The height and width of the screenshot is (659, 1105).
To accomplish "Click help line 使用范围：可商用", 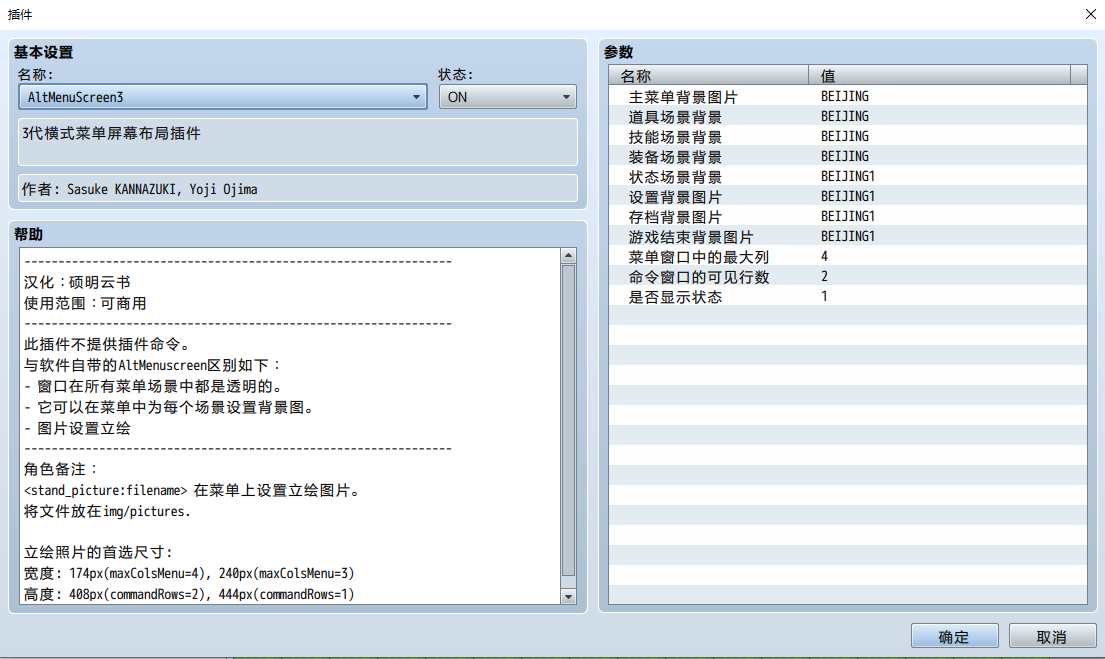I will click(85, 303).
